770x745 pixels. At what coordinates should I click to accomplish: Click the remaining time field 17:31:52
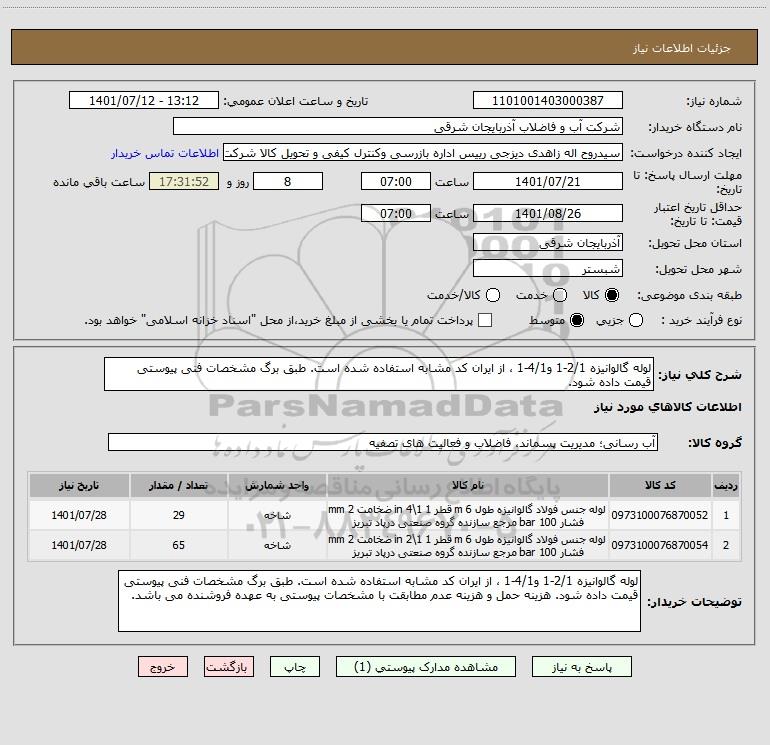tap(184, 181)
